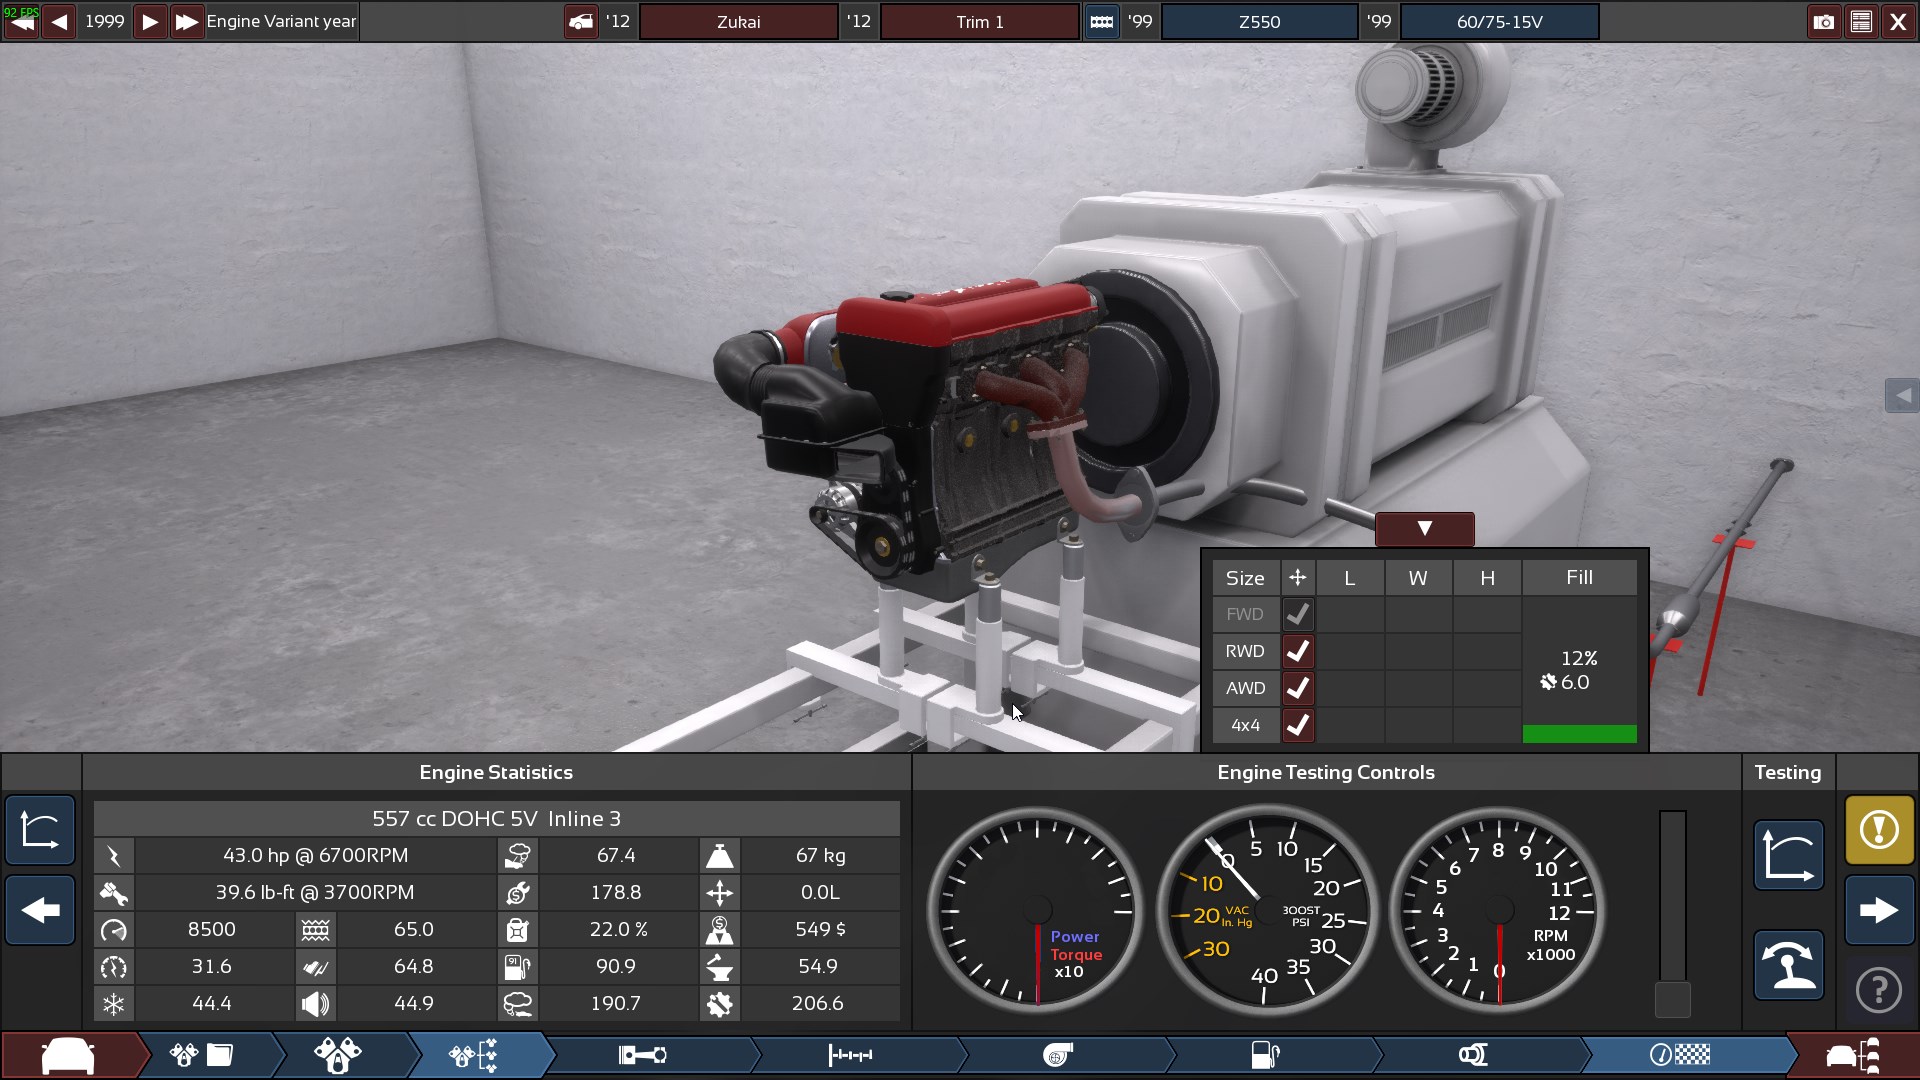The height and width of the screenshot is (1080, 1920).
Task: Click the Trim 1 name field
Action: [980, 21]
